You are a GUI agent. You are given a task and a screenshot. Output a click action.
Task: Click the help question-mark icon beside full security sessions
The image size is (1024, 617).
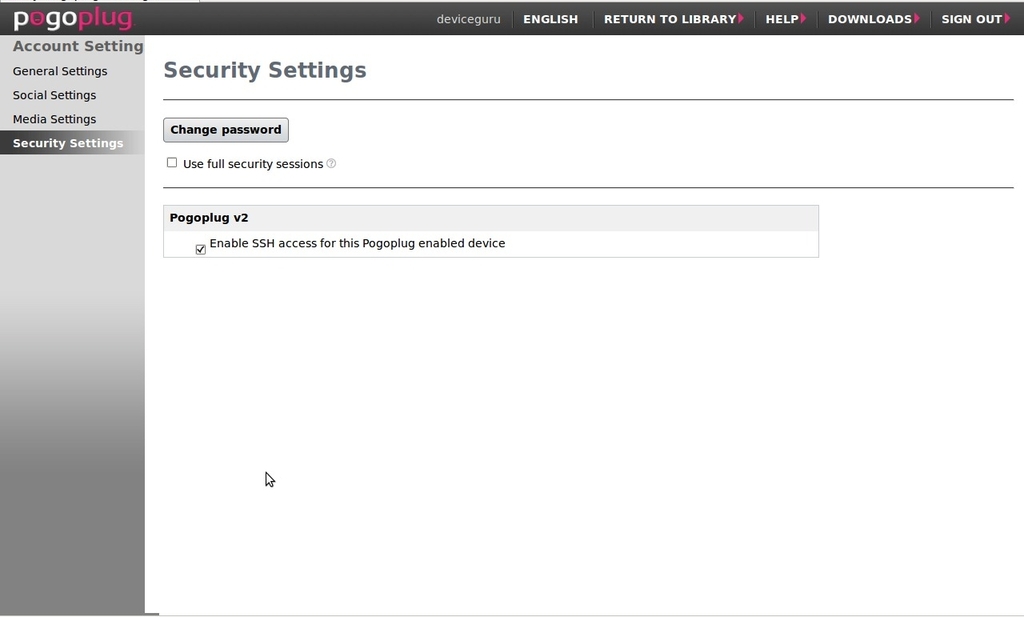[331, 163]
